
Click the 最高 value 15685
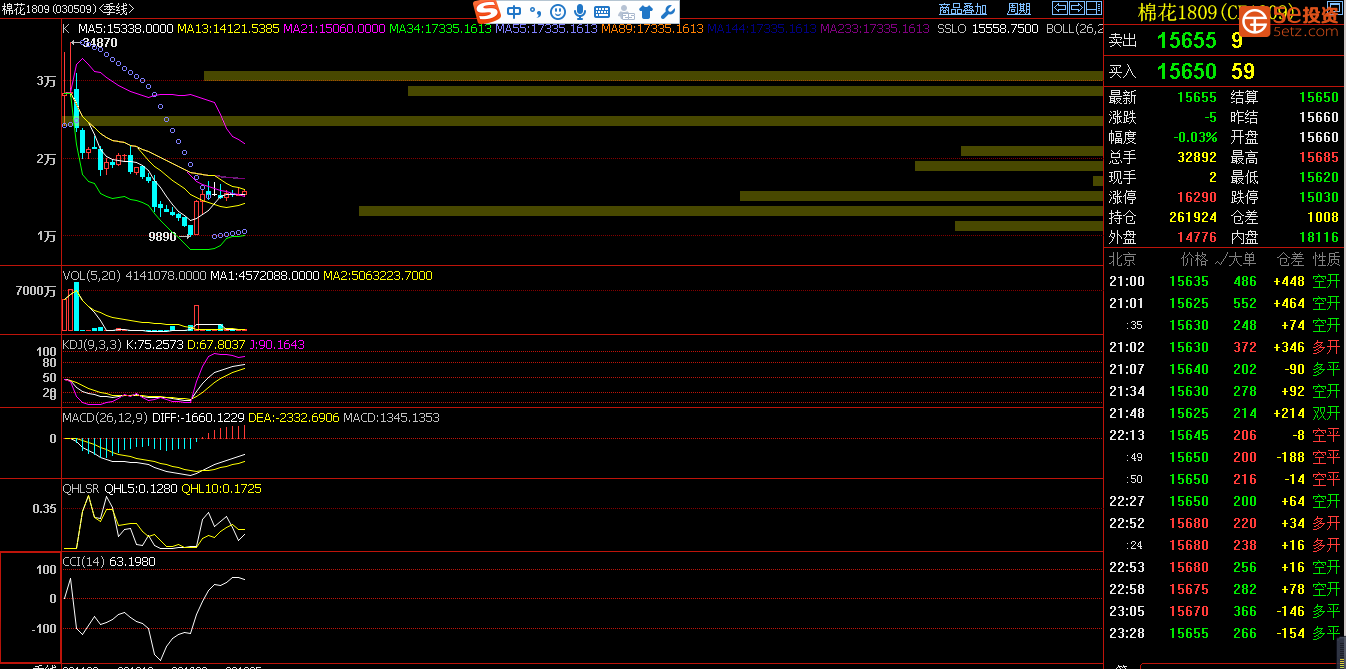tap(1318, 157)
